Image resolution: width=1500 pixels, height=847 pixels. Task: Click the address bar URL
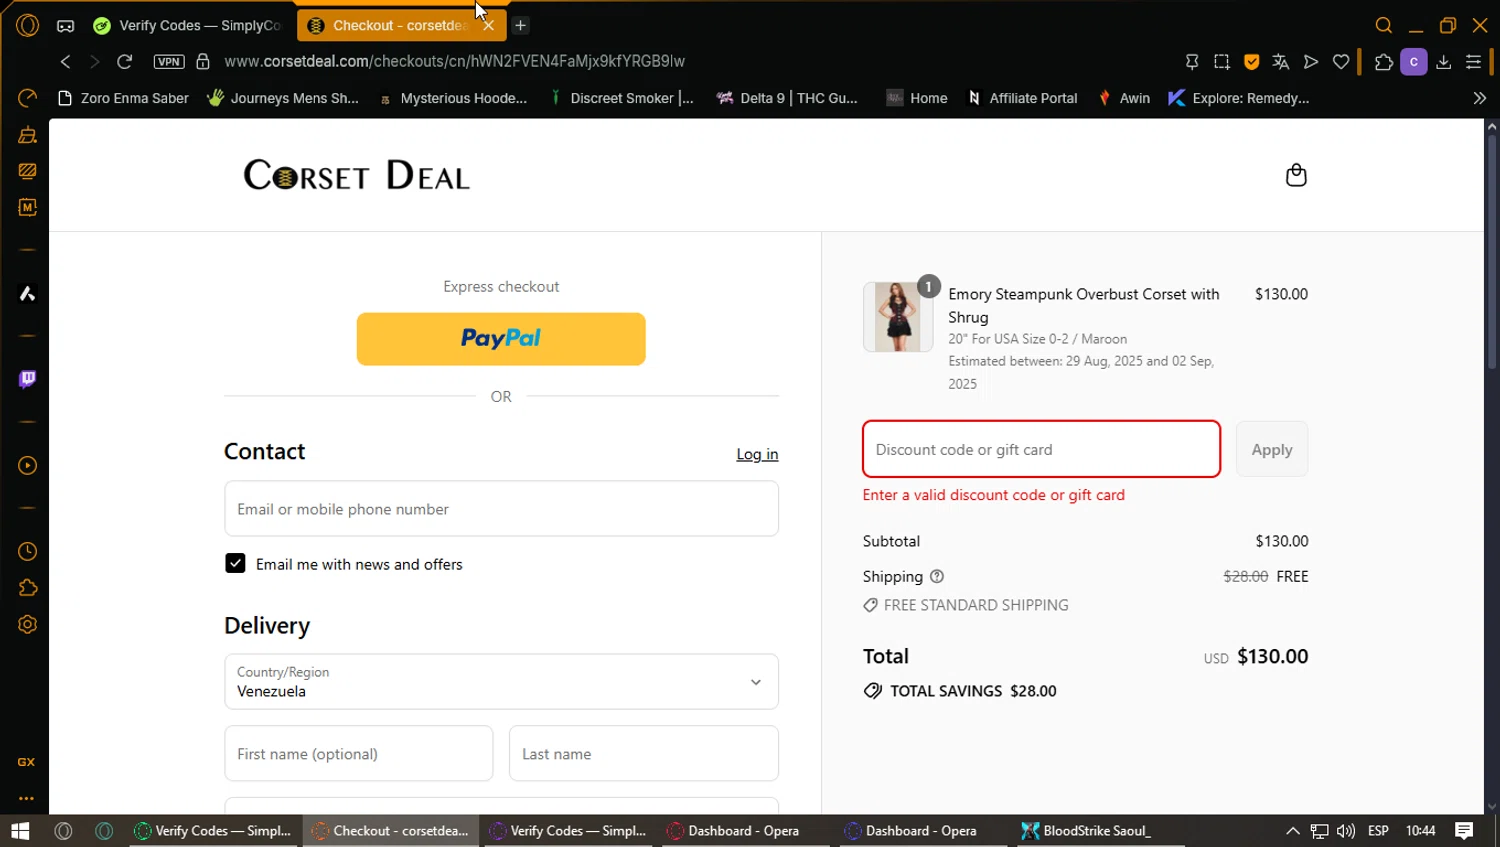click(x=455, y=61)
